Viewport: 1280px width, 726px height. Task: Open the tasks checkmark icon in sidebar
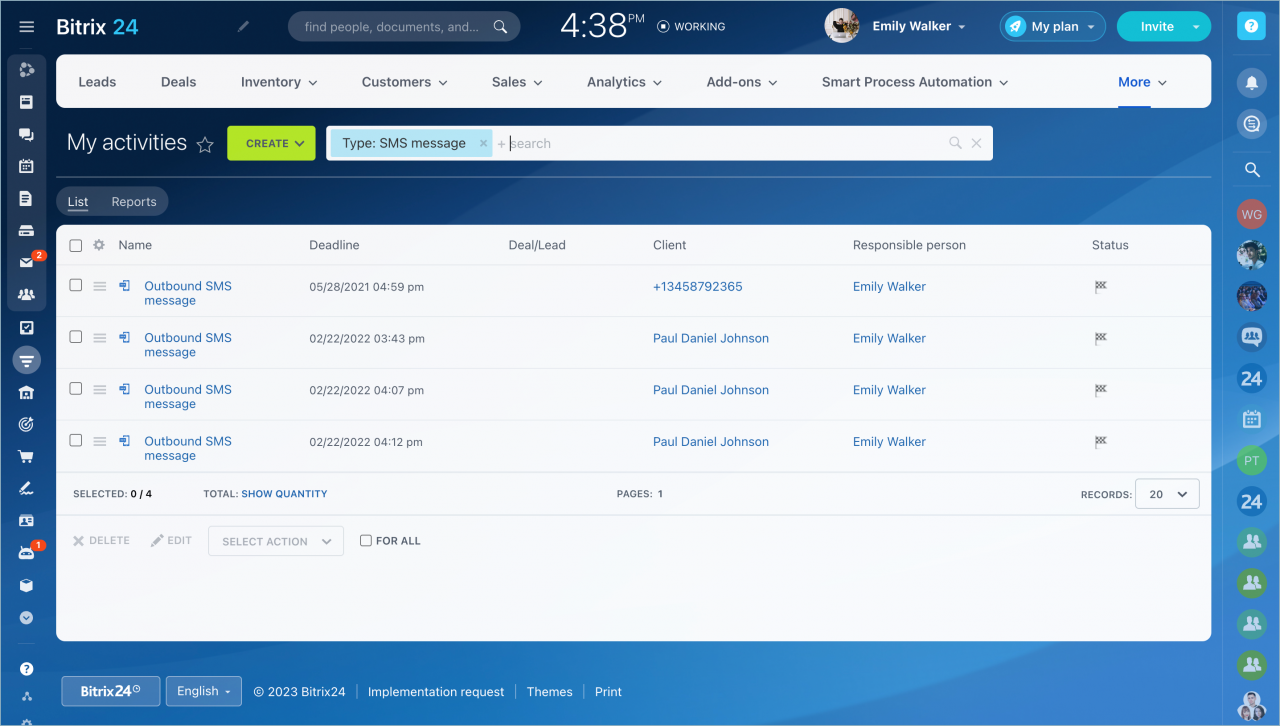click(x=27, y=327)
